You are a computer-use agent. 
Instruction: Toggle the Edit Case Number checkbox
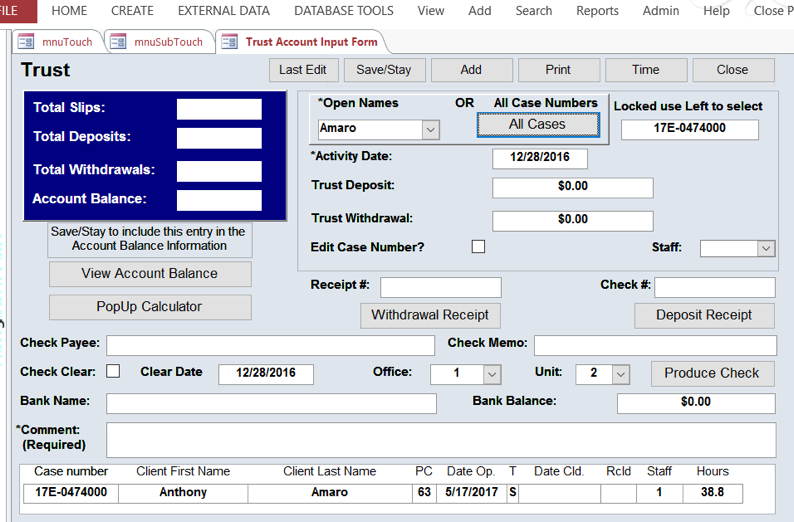(478, 246)
